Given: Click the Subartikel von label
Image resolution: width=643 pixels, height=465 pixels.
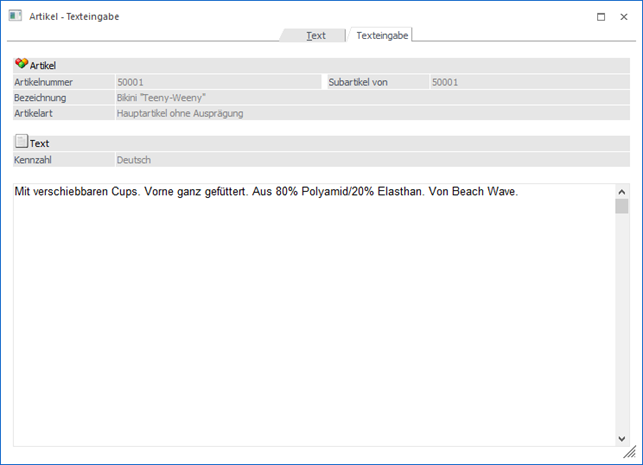Looking at the screenshot, I should pyautogui.click(x=357, y=82).
